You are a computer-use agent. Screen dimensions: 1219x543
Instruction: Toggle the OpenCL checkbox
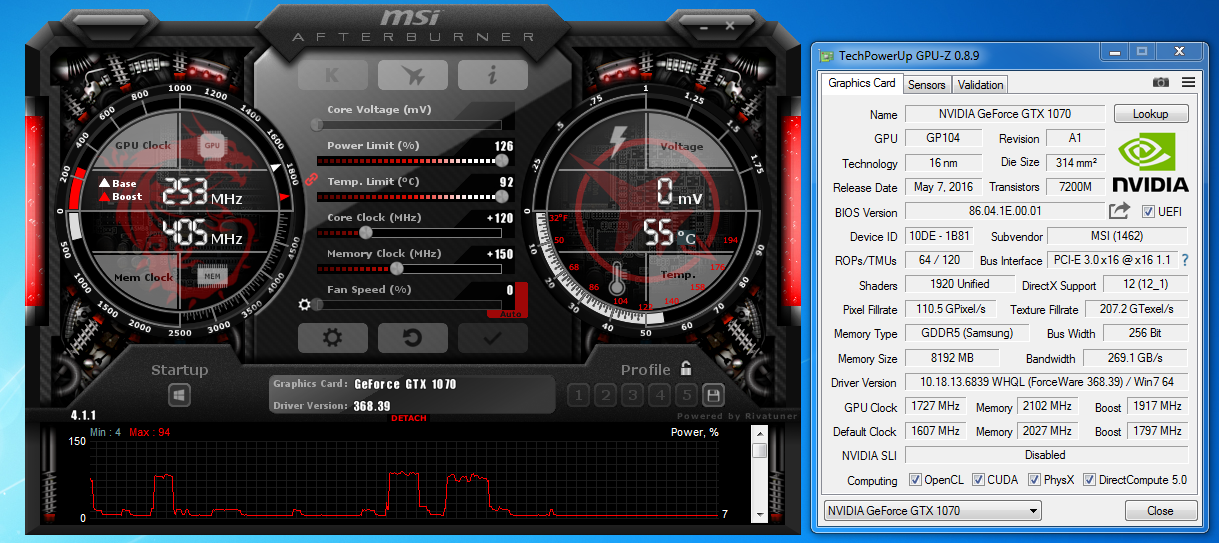(915, 480)
